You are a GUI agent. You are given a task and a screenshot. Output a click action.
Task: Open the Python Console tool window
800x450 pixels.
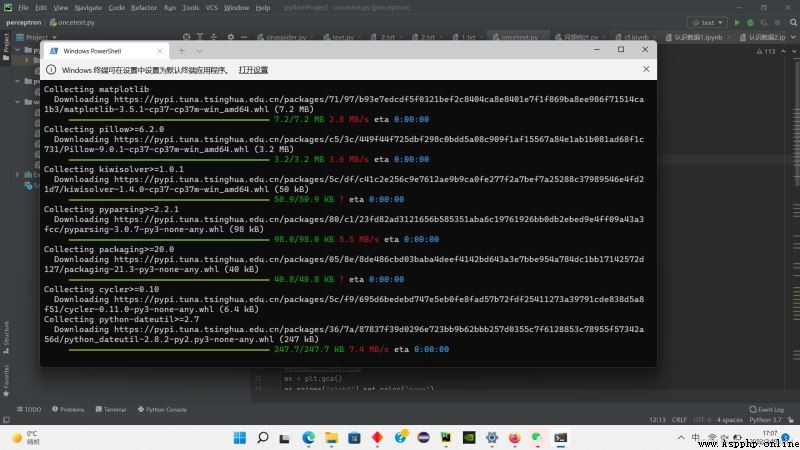(162, 409)
